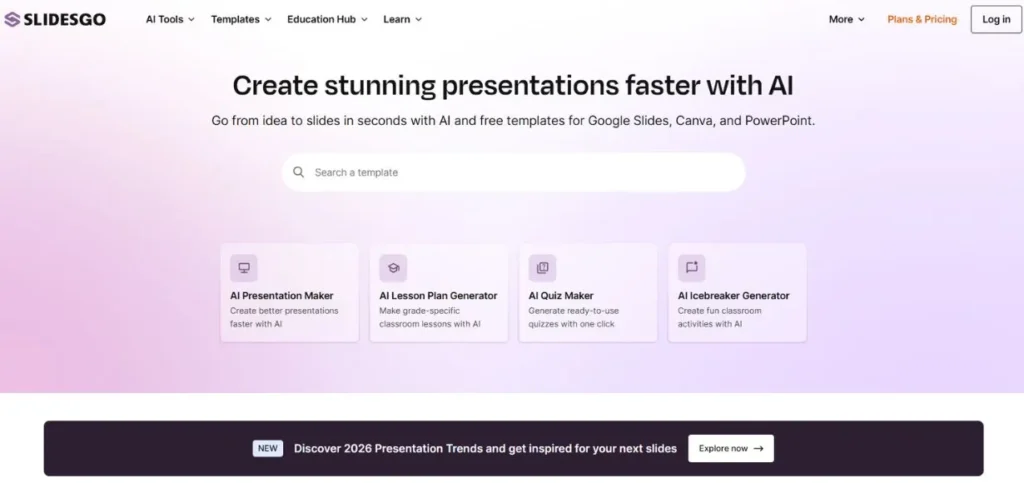Open the Education Hub menu
1024x483 pixels.
click(x=328, y=20)
